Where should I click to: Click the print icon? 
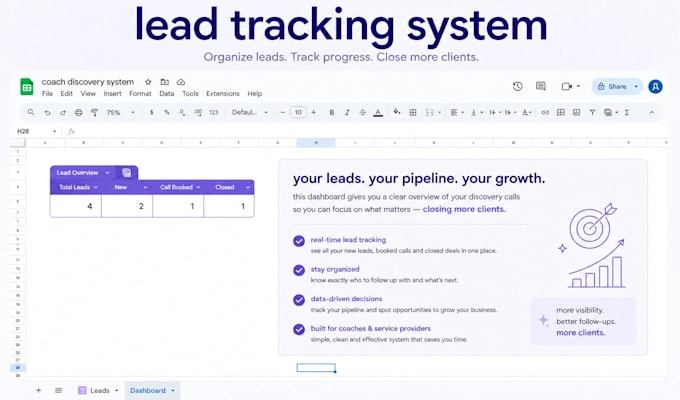tap(78, 112)
